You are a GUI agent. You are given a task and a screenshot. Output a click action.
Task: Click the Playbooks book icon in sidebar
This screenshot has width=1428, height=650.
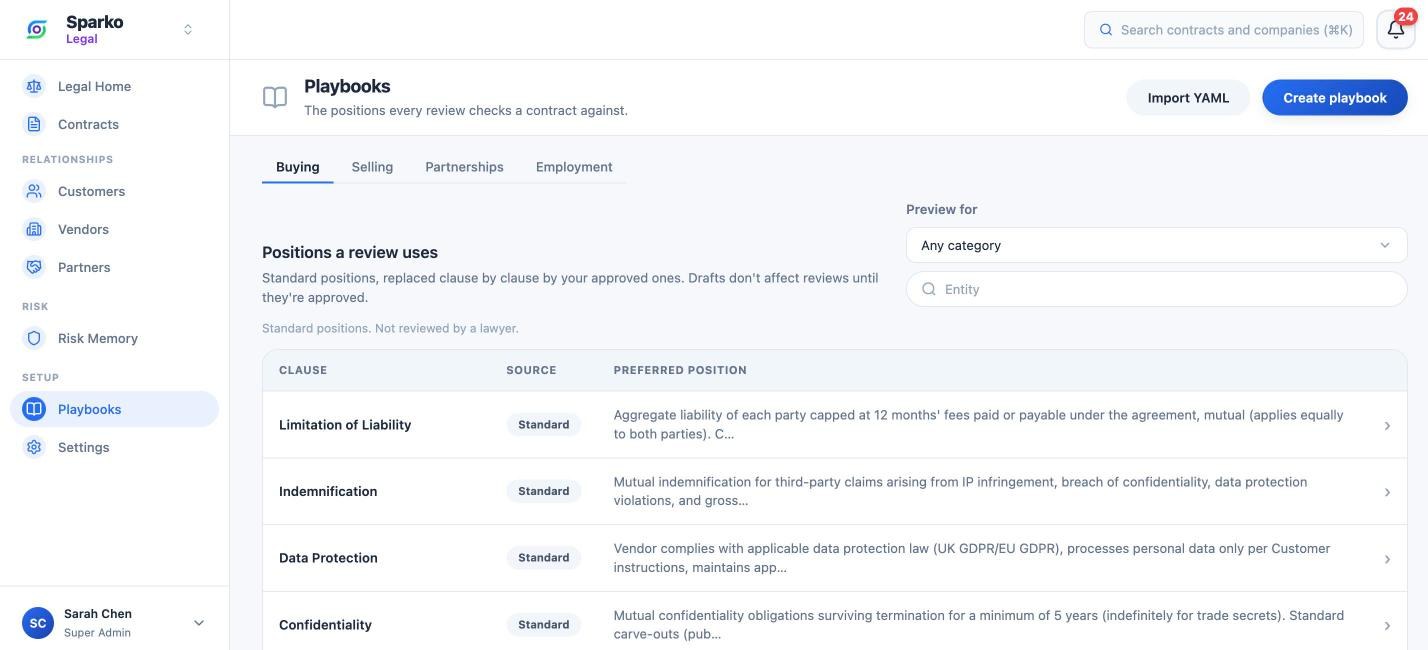(34, 409)
